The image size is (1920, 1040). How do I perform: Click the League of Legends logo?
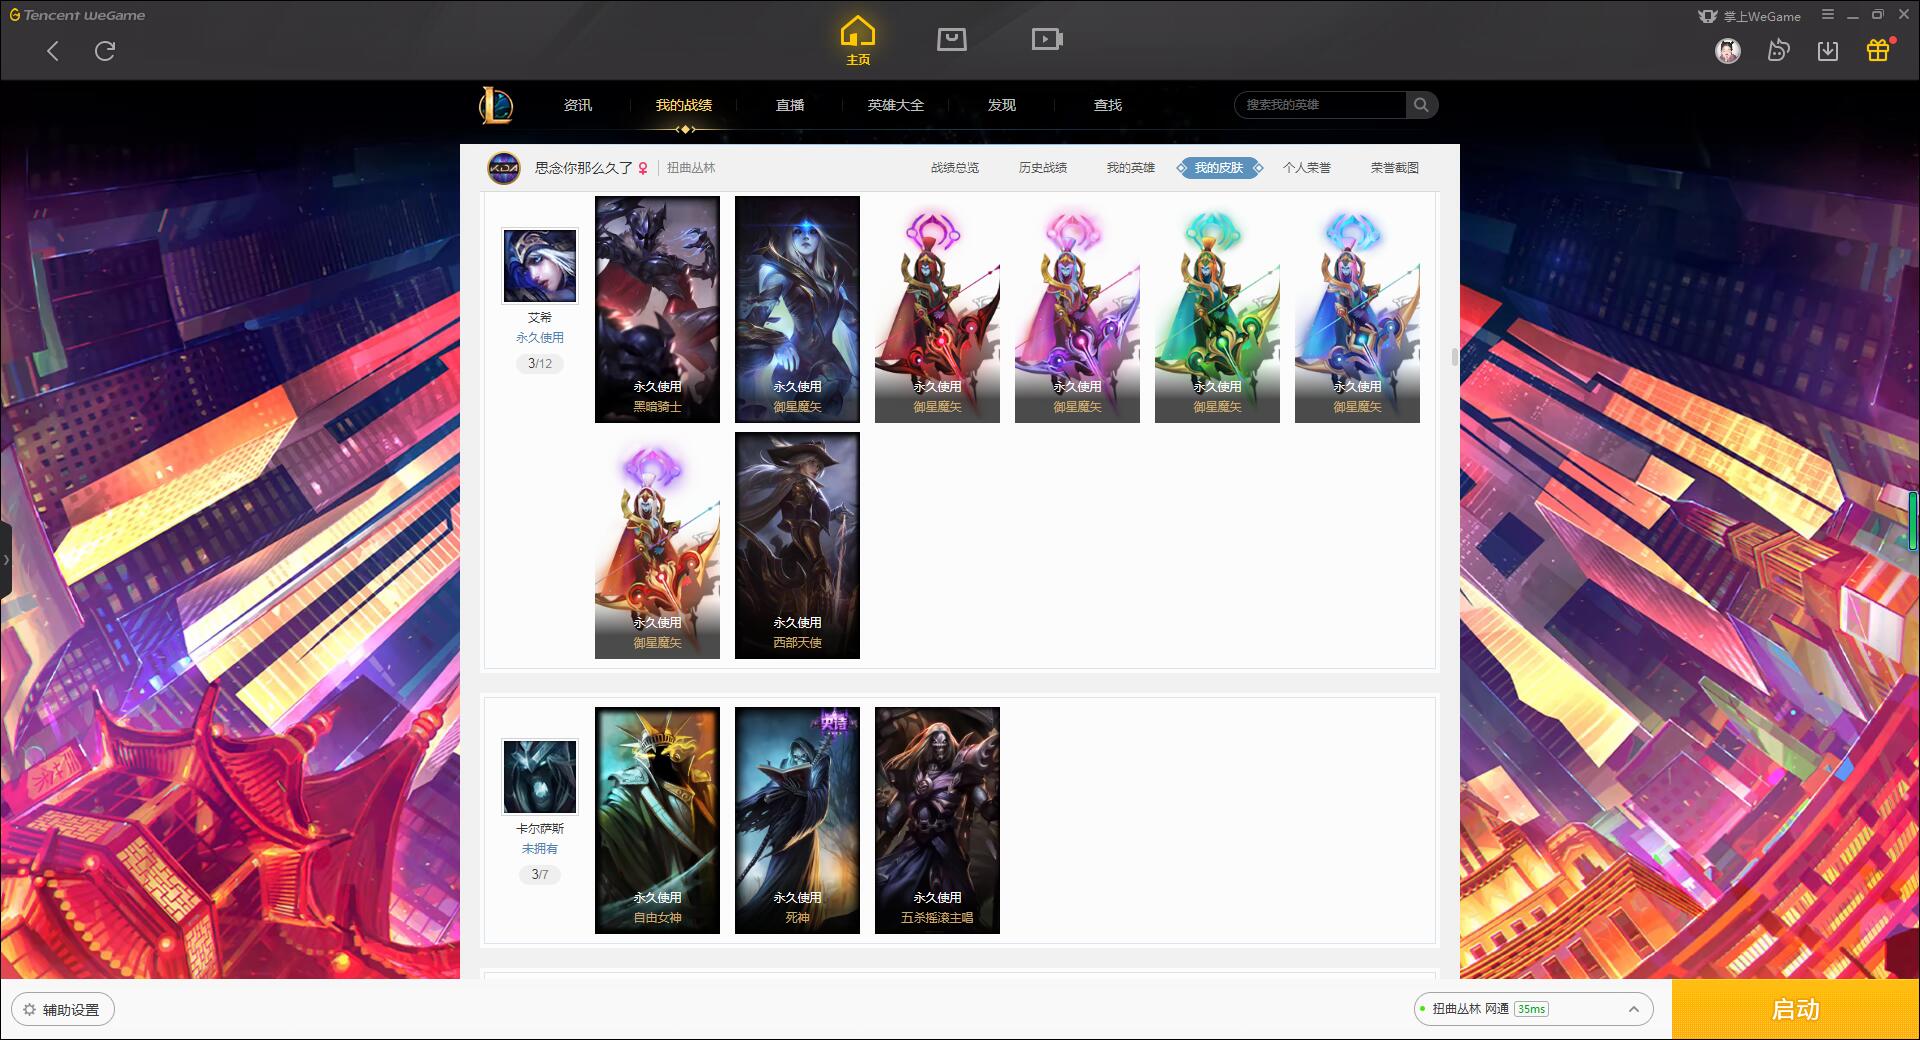pyautogui.click(x=496, y=105)
